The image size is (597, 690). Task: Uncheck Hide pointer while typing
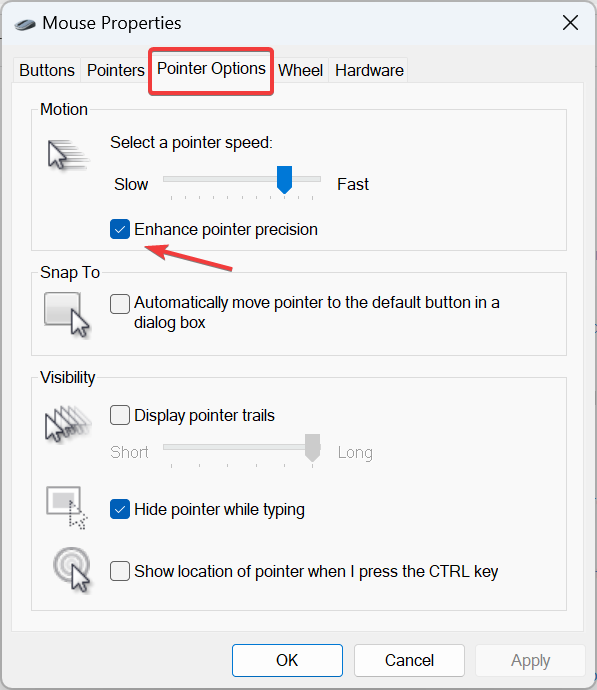pyautogui.click(x=120, y=509)
